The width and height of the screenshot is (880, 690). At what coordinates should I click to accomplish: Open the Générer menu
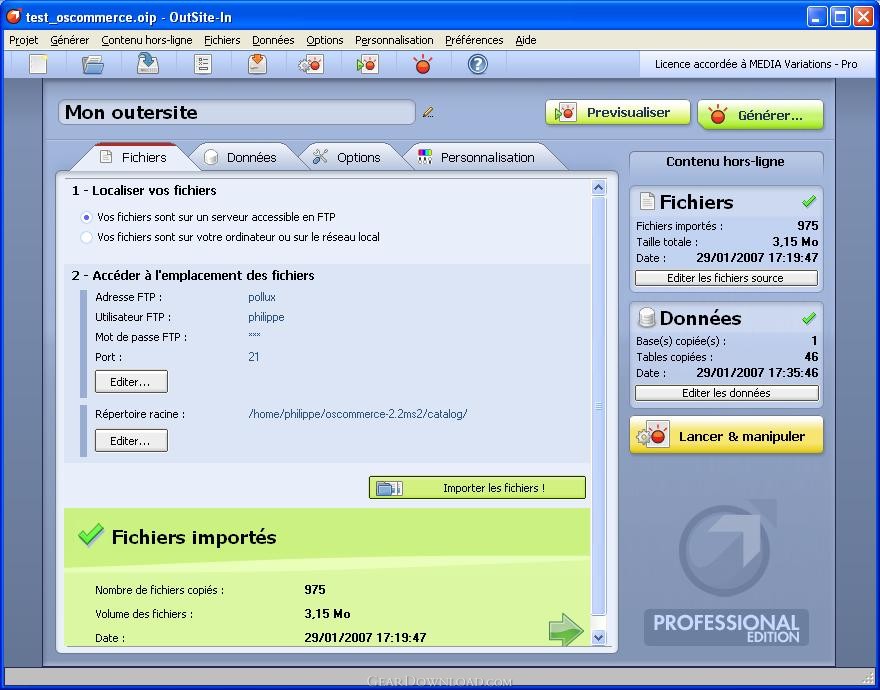[x=70, y=40]
